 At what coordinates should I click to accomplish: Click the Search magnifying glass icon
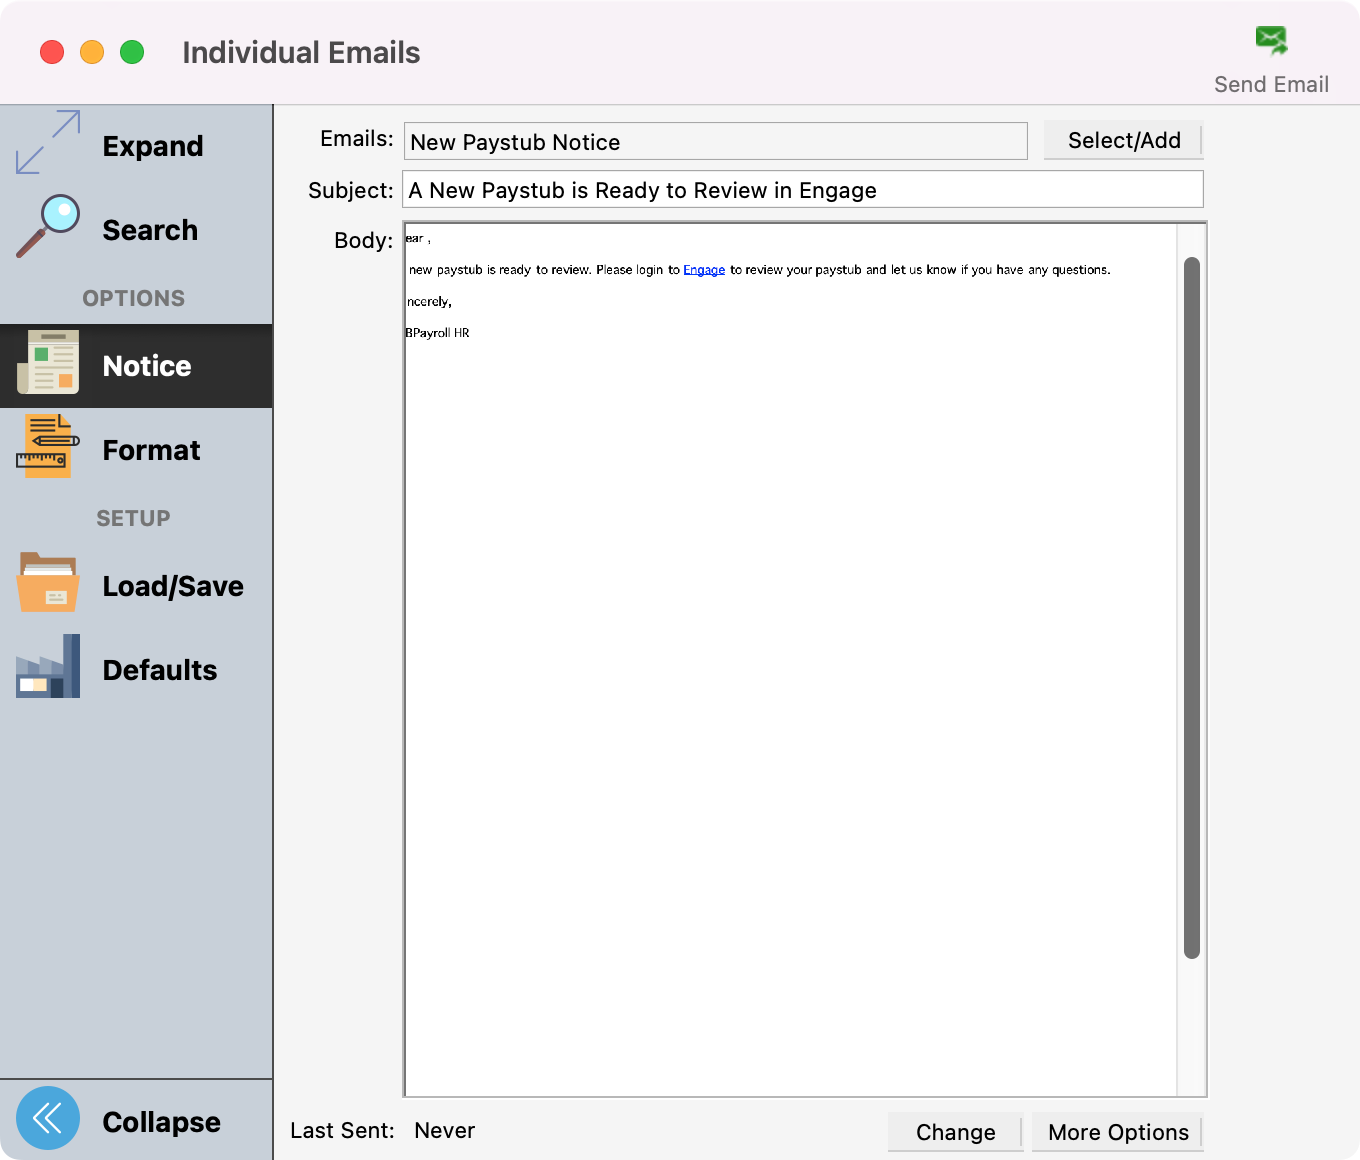pyautogui.click(x=48, y=227)
